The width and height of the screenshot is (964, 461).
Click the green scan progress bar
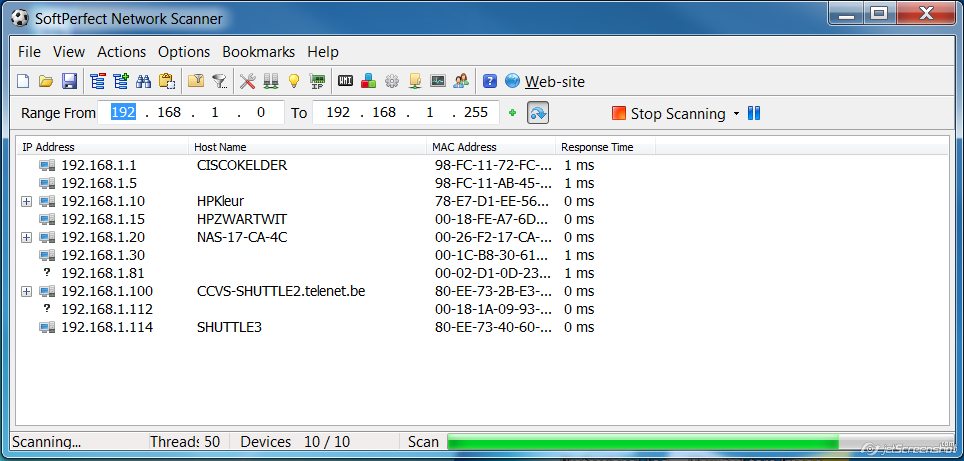(642, 442)
